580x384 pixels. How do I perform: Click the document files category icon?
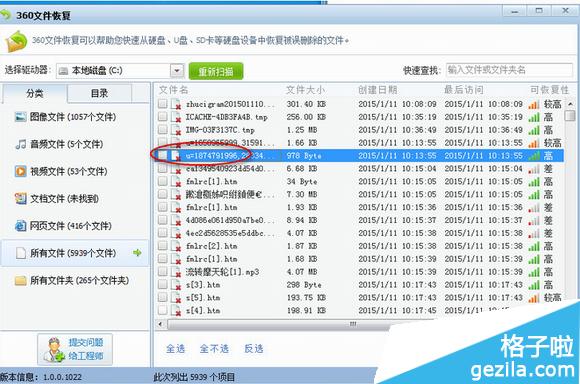[20, 199]
